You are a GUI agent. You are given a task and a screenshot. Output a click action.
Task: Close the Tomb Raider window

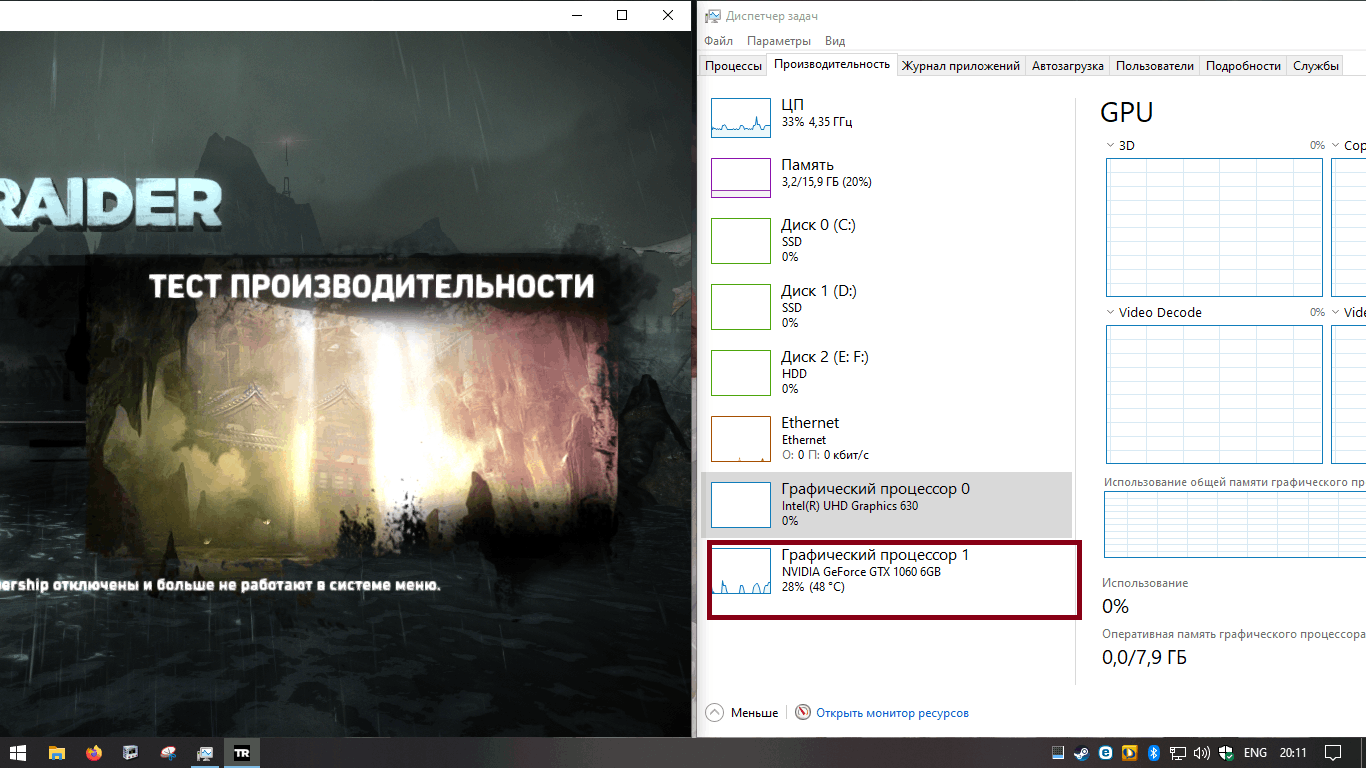coord(668,15)
